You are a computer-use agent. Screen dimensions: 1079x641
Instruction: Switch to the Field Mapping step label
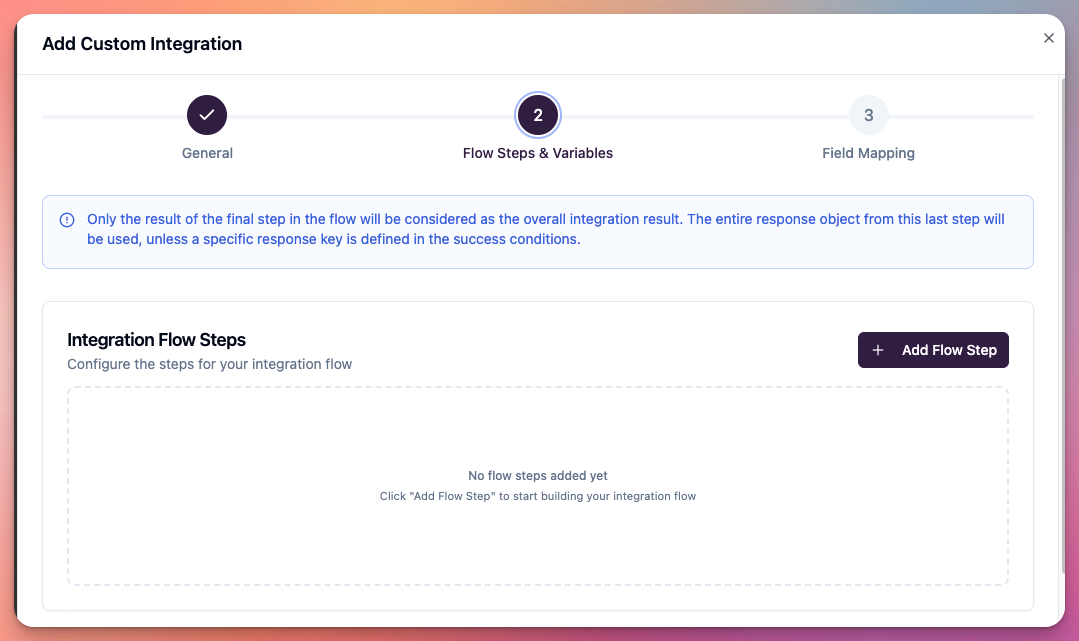pyautogui.click(x=868, y=153)
